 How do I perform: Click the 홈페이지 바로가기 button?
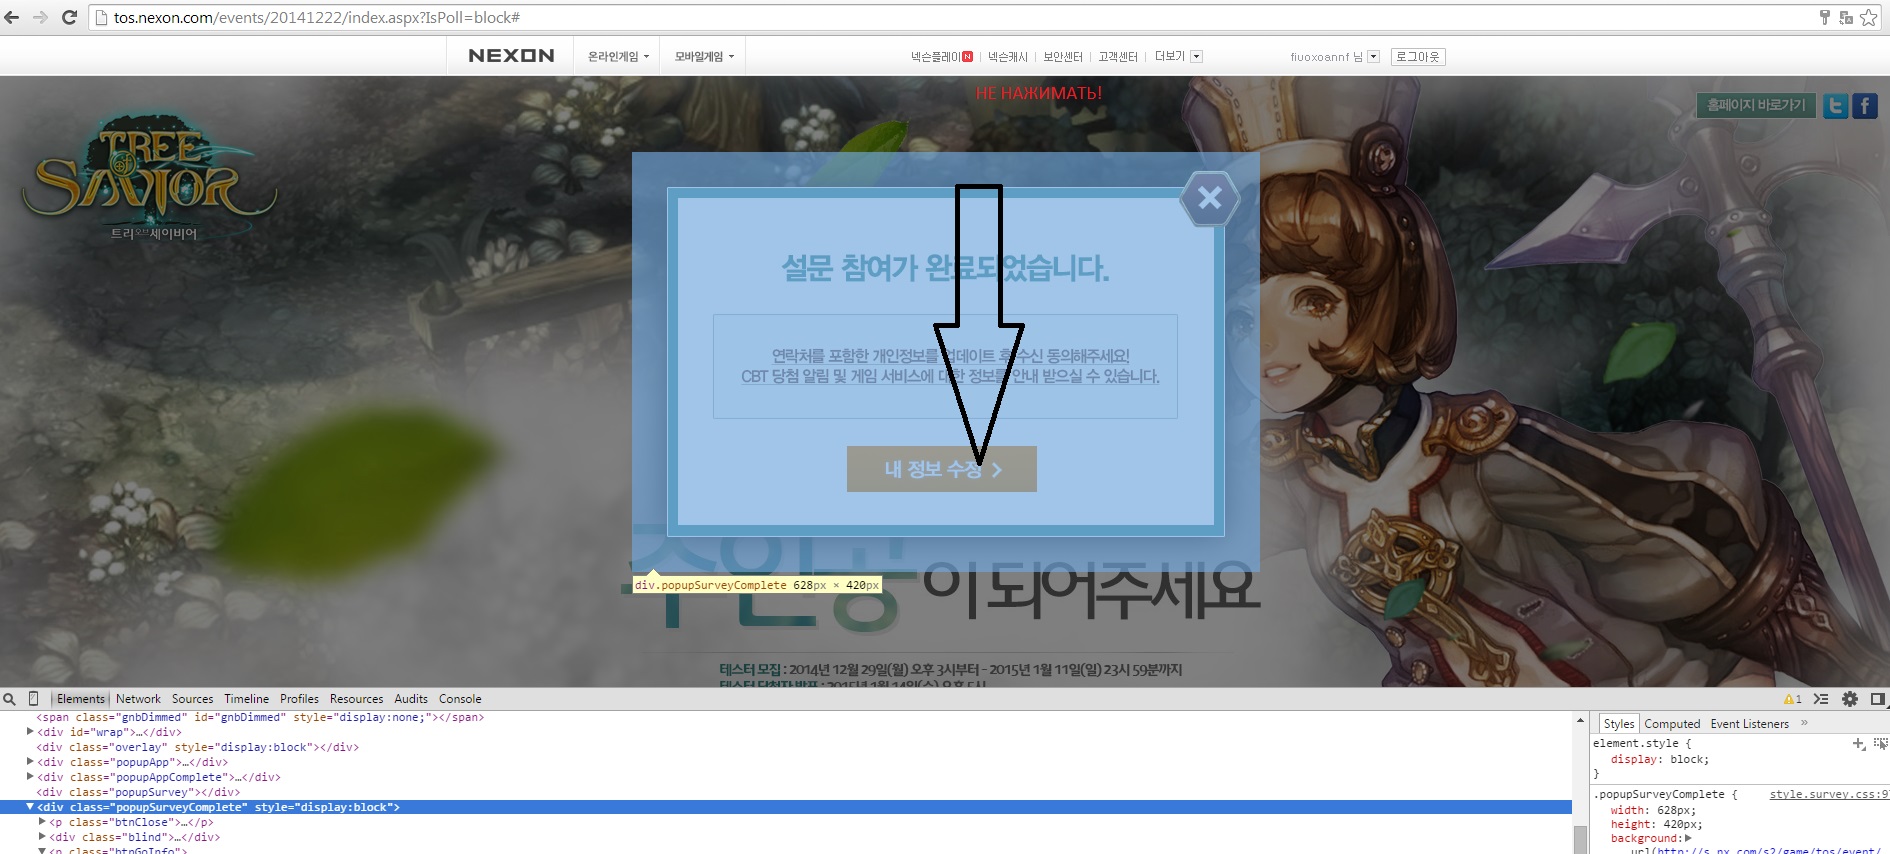click(1756, 105)
